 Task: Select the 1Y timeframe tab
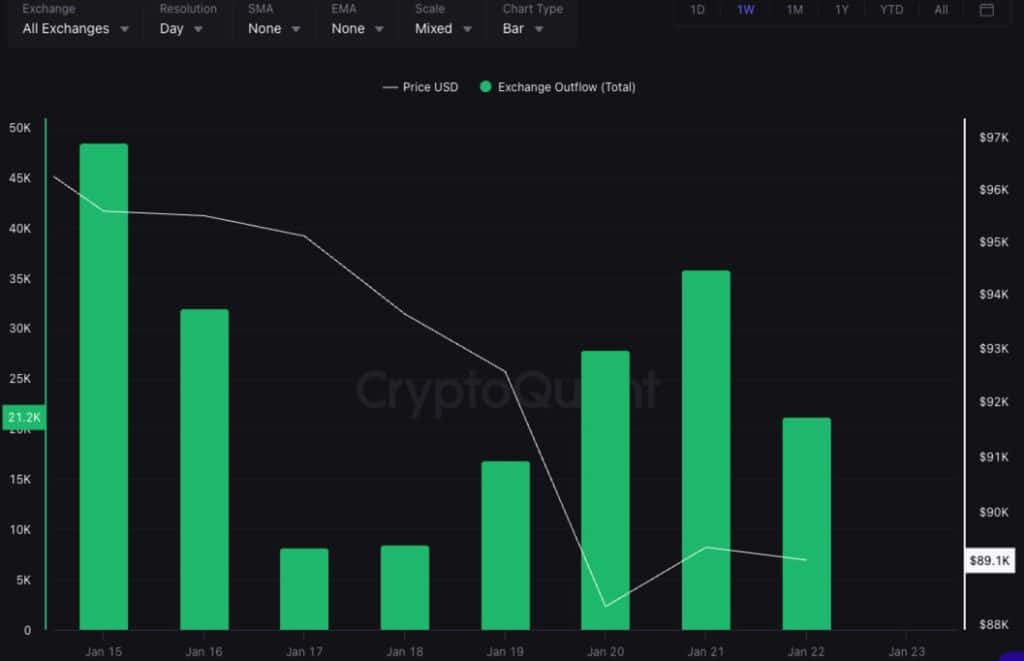coord(842,10)
